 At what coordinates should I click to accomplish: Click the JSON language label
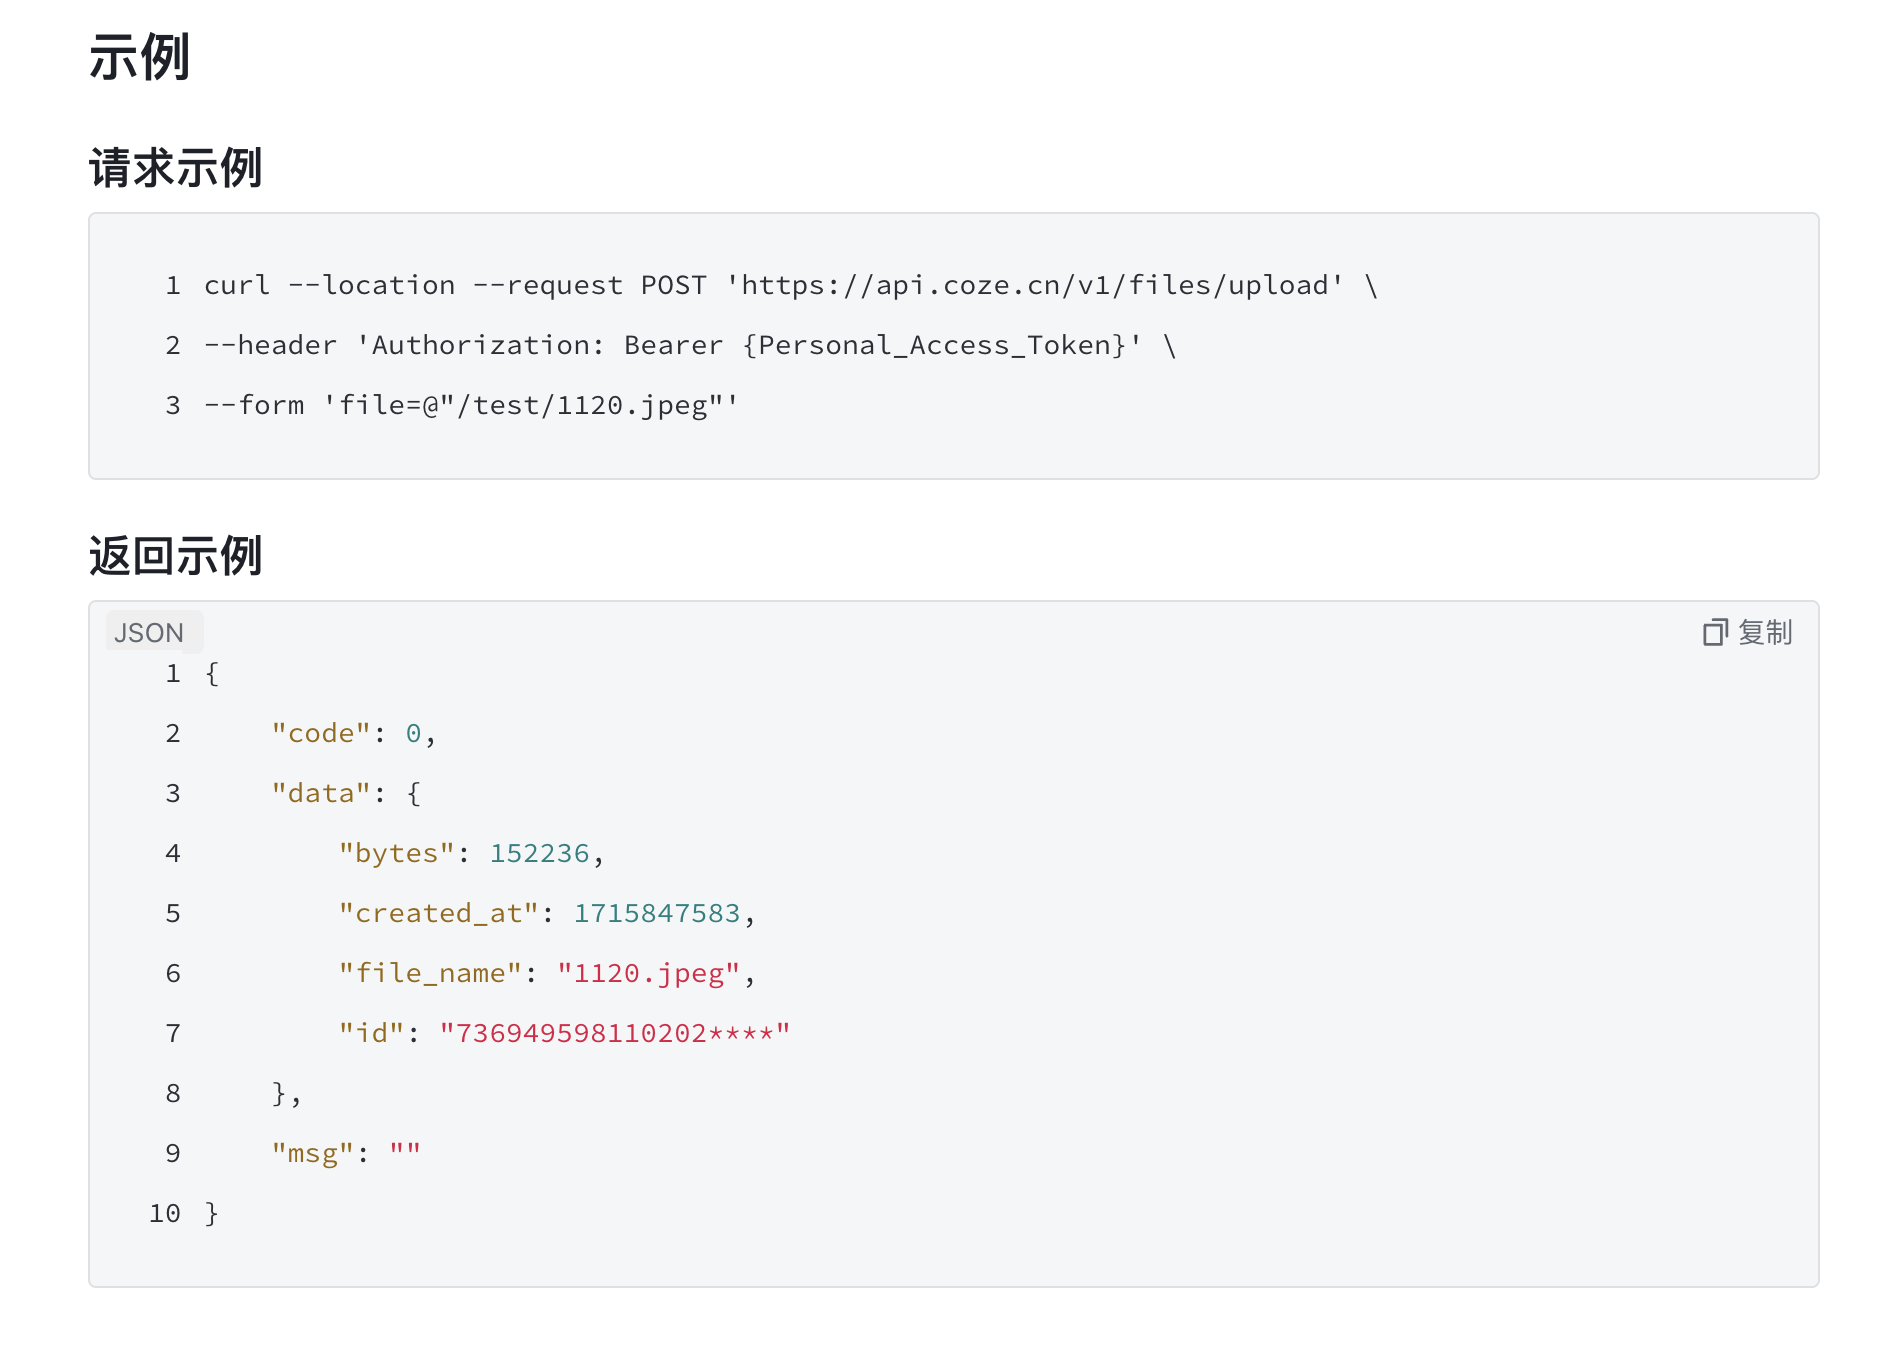click(149, 633)
